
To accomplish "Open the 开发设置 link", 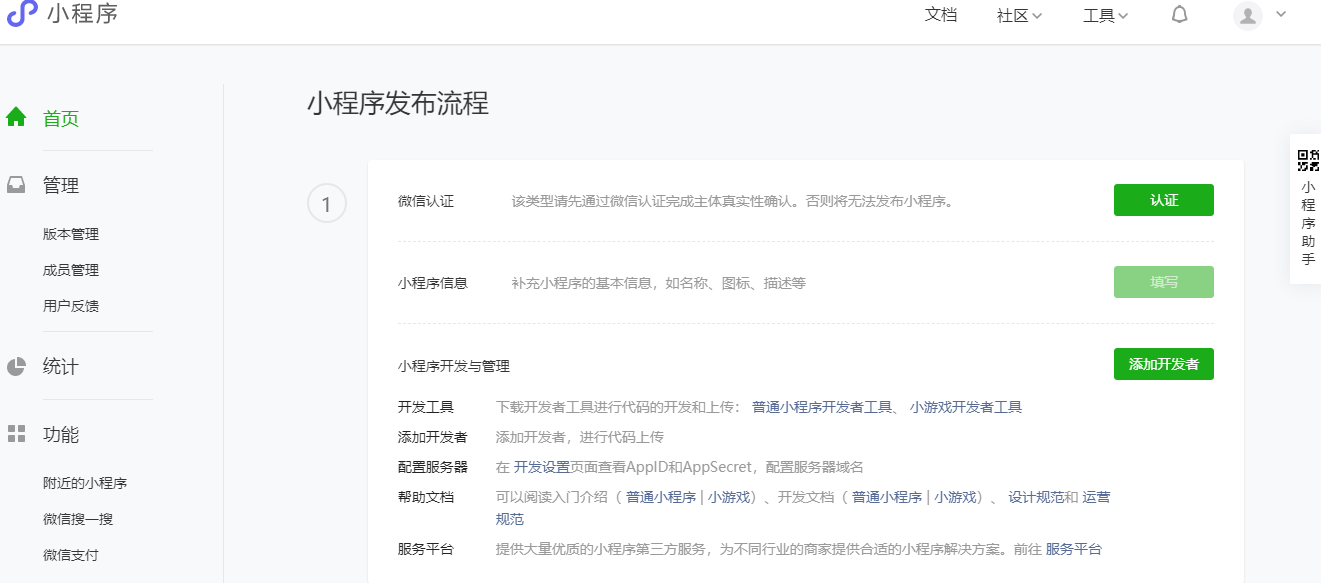I will click(542, 467).
